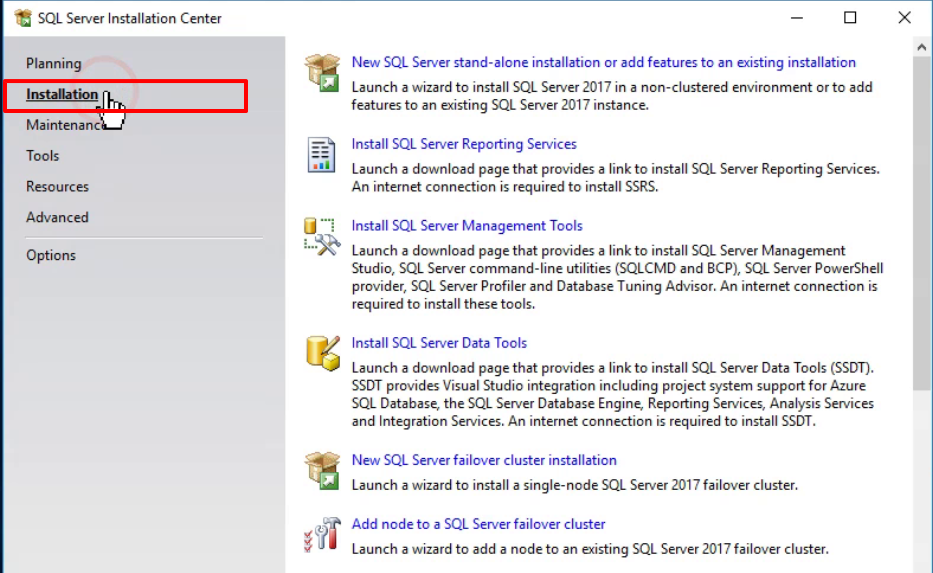Click the SQL Server Data Tools icon
The height and width of the screenshot is (573, 933).
click(x=323, y=353)
